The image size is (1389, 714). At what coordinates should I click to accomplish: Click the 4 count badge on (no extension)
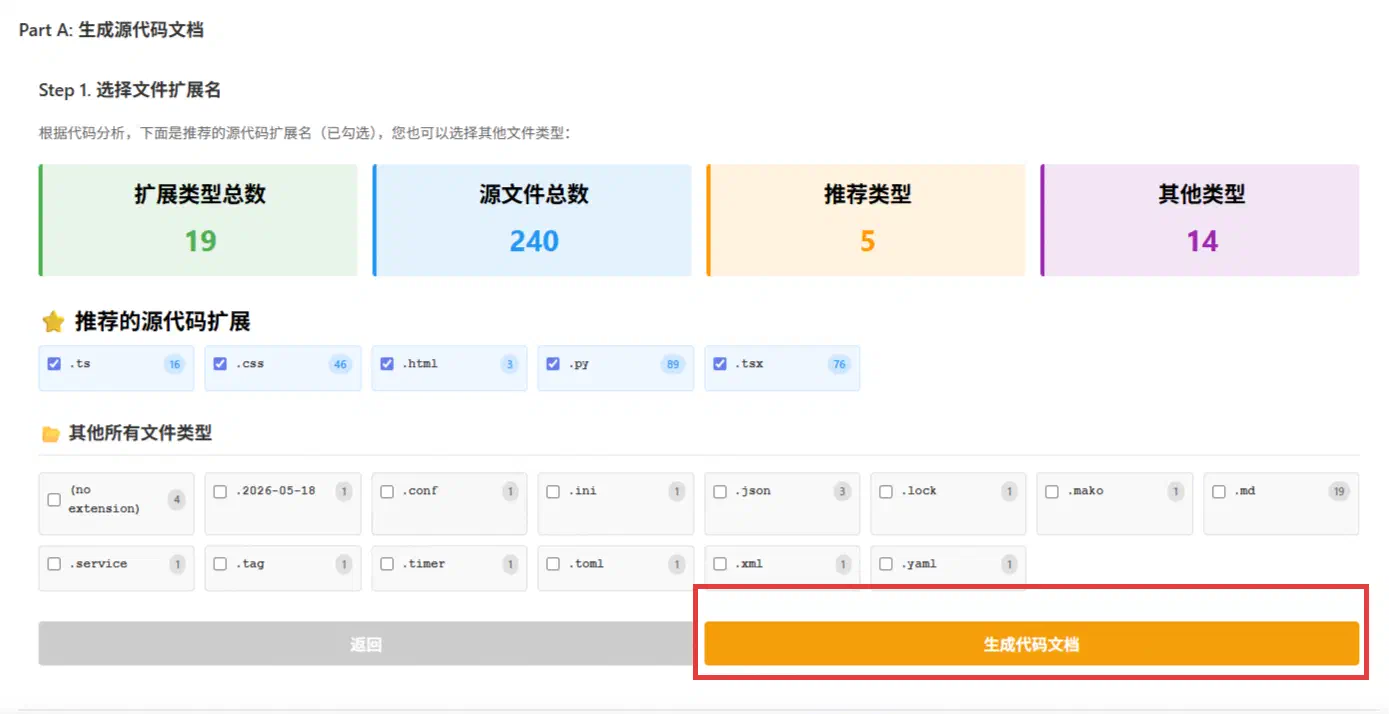177,500
